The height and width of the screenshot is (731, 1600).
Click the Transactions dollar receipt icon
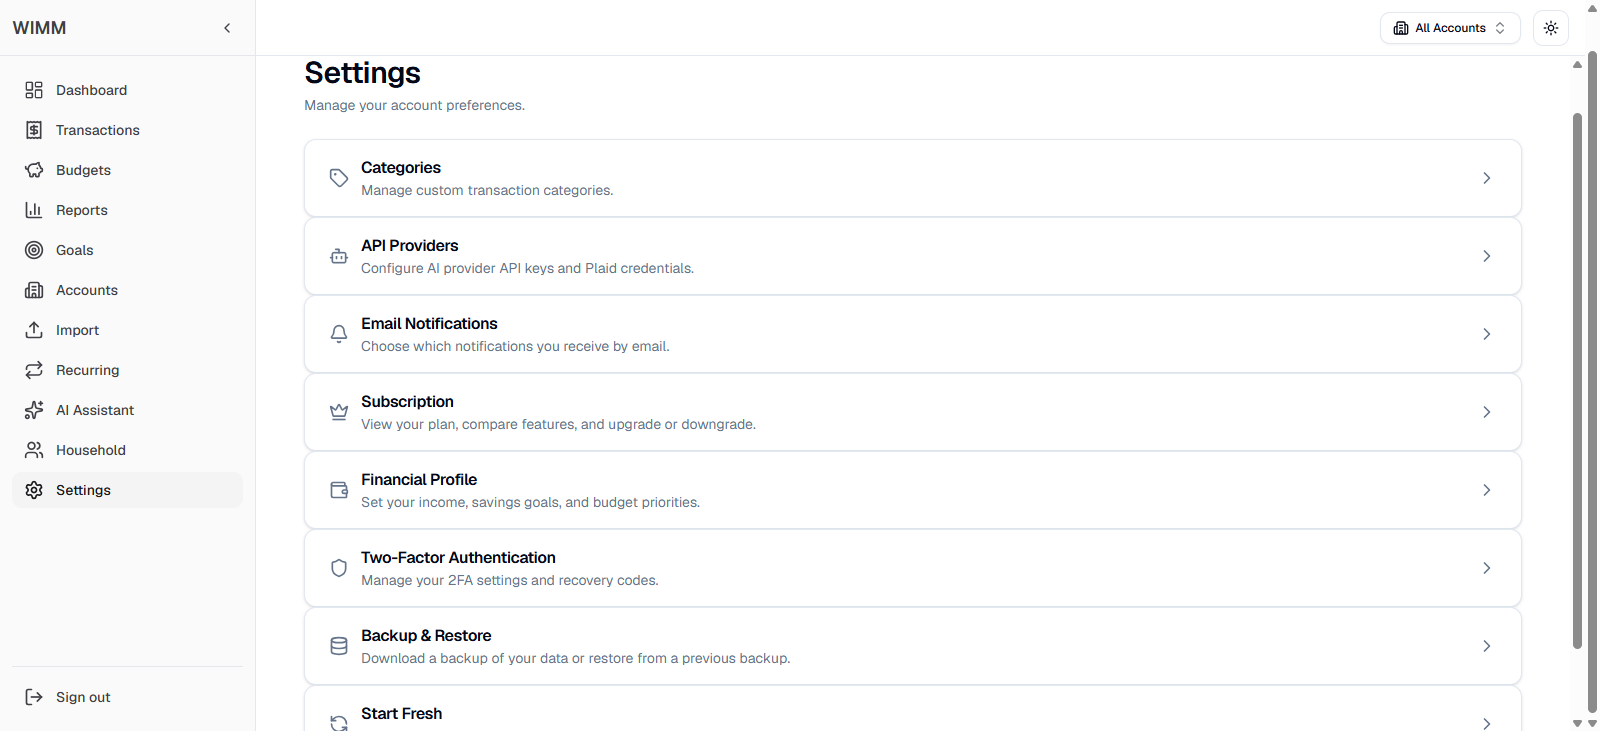point(34,130)
